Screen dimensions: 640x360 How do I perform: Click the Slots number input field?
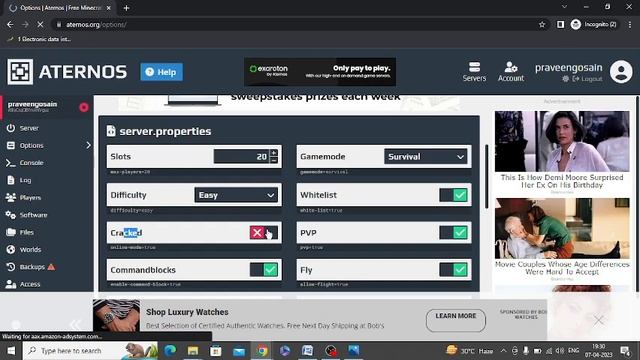tap(241, 157)
